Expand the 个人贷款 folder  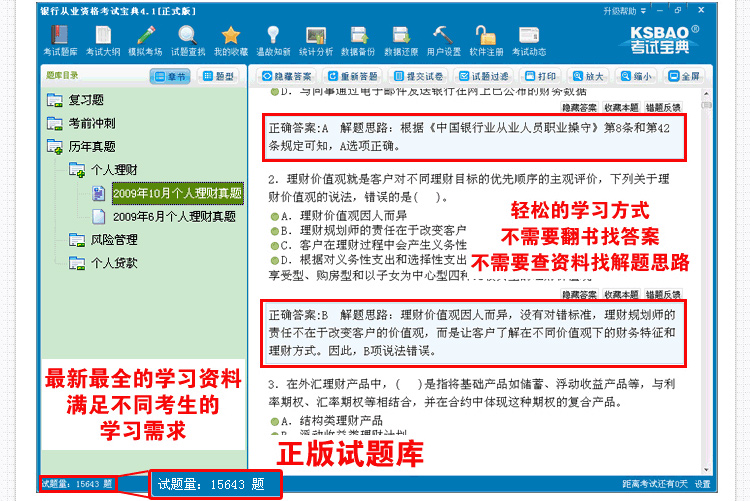click(x=103, y=263)
